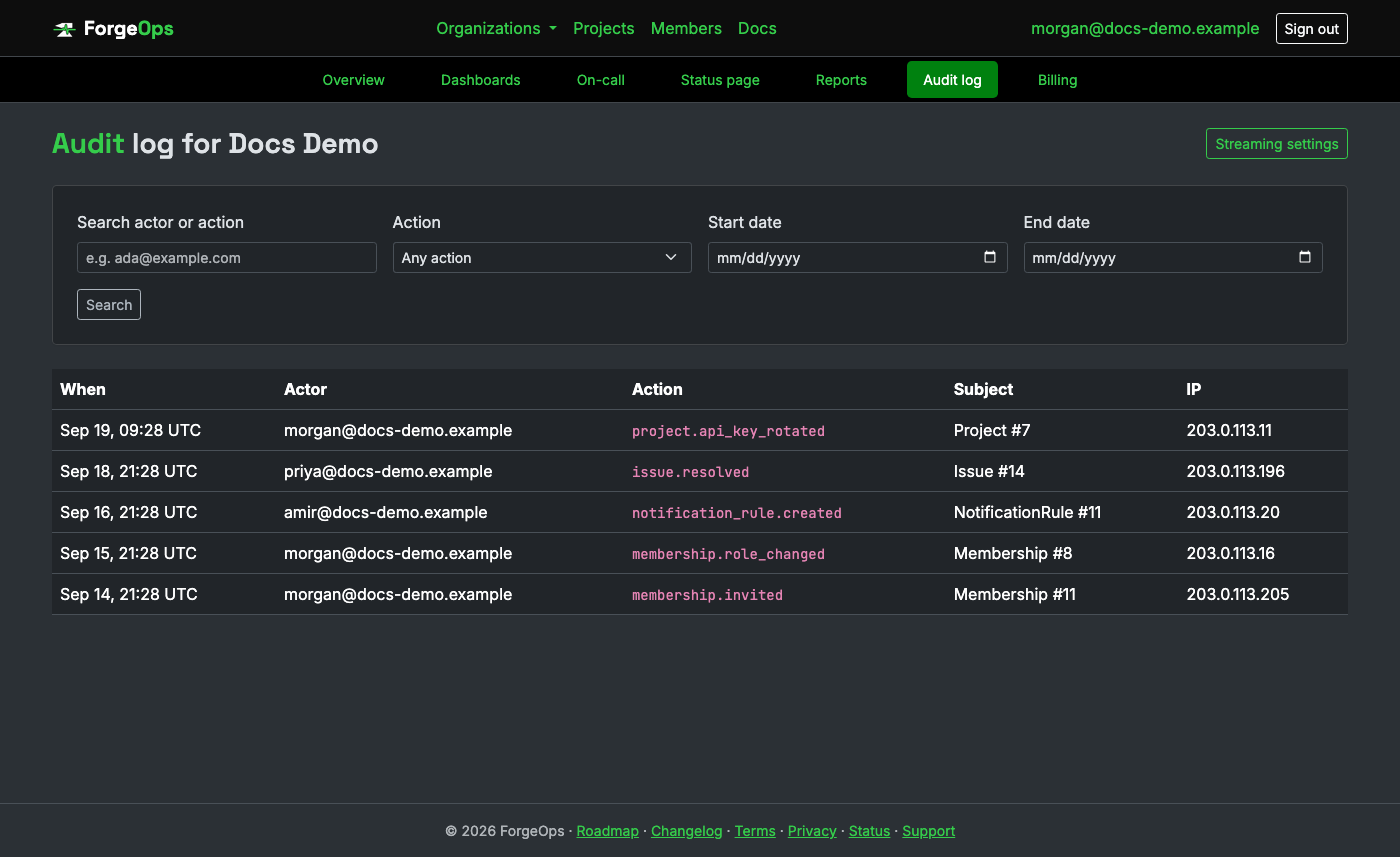Click the issue.resolved action entry
This screenshot has width=1400, height=857.
coord(690,472)
